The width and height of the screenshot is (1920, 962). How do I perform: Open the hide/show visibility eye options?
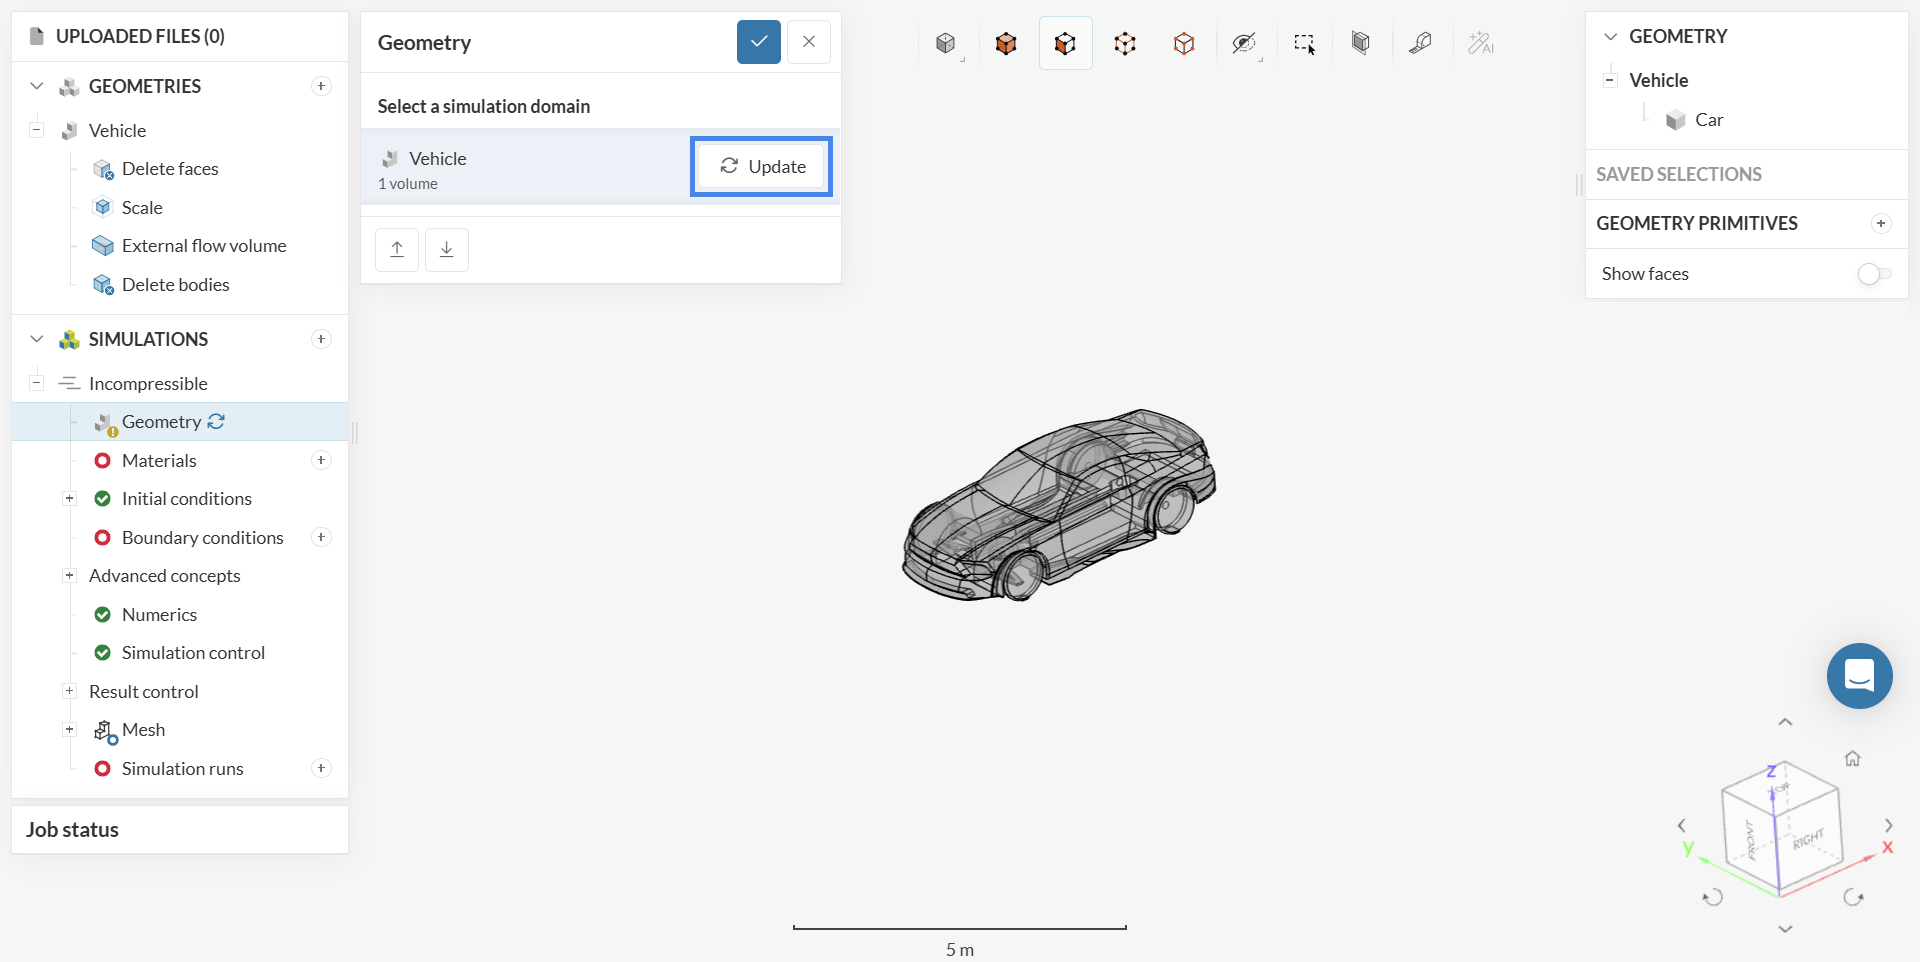pyautogui.click(x=1243, y=43)
